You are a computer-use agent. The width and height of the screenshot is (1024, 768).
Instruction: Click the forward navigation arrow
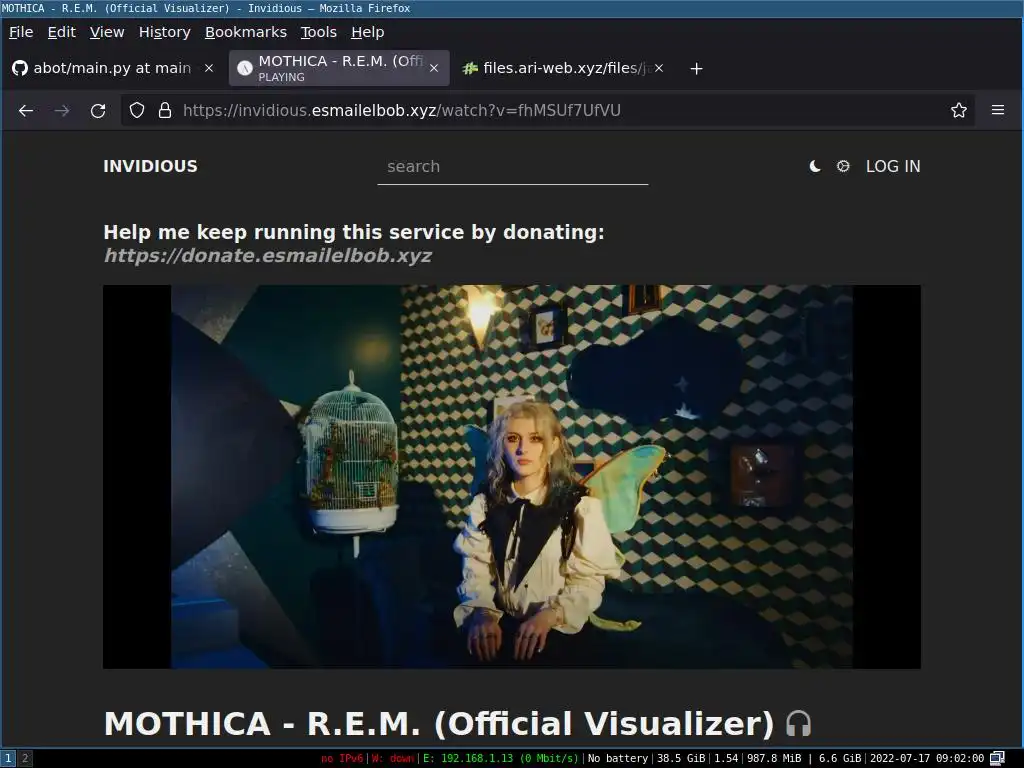pyautogui.click(x=62, y=111)
